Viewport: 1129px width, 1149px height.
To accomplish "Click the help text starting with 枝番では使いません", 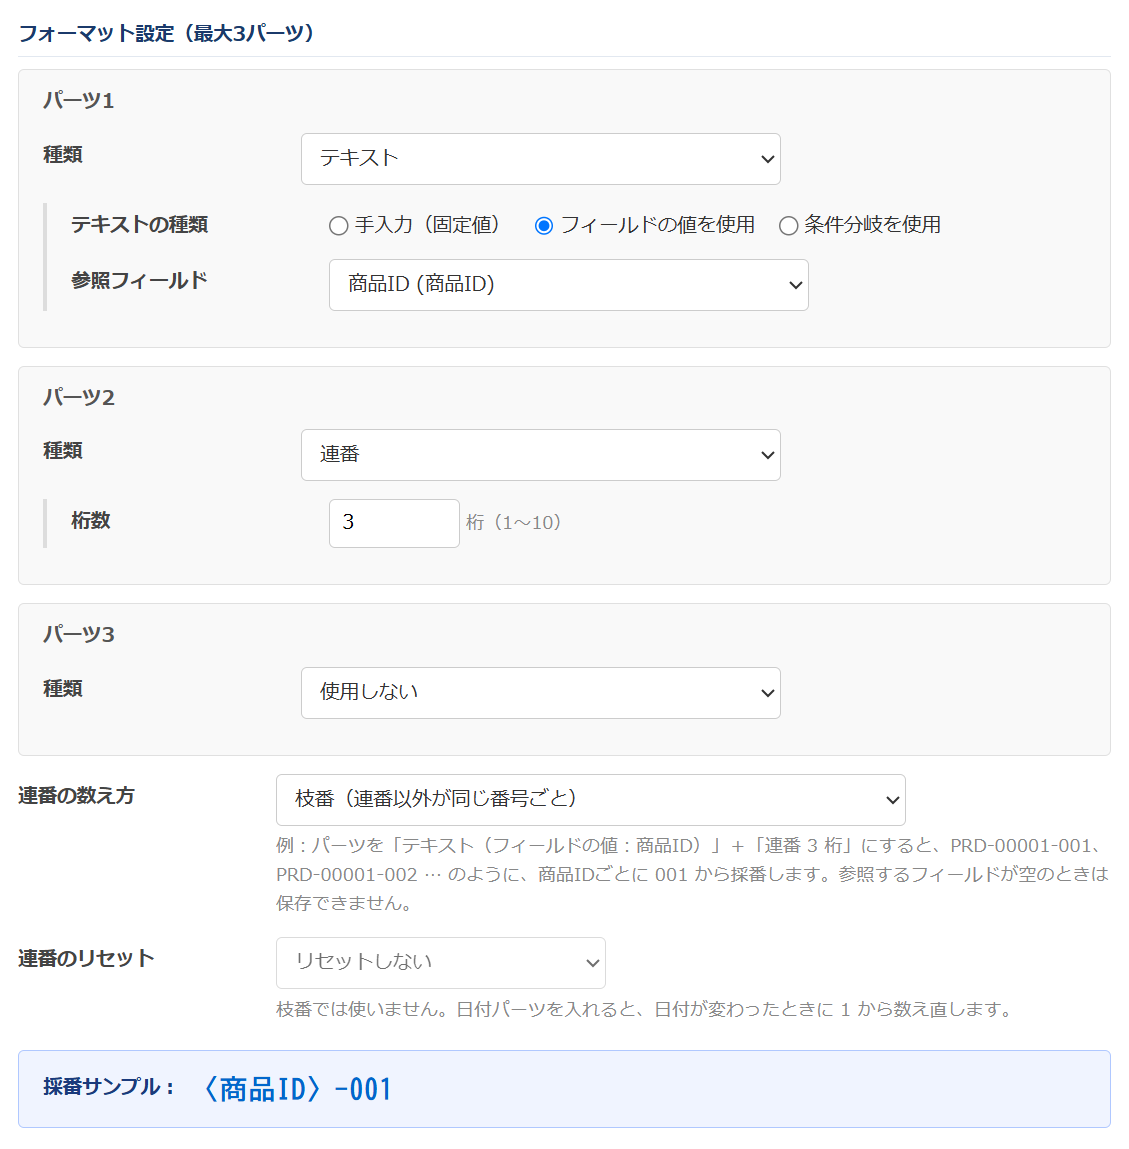I will [645, 1010].
